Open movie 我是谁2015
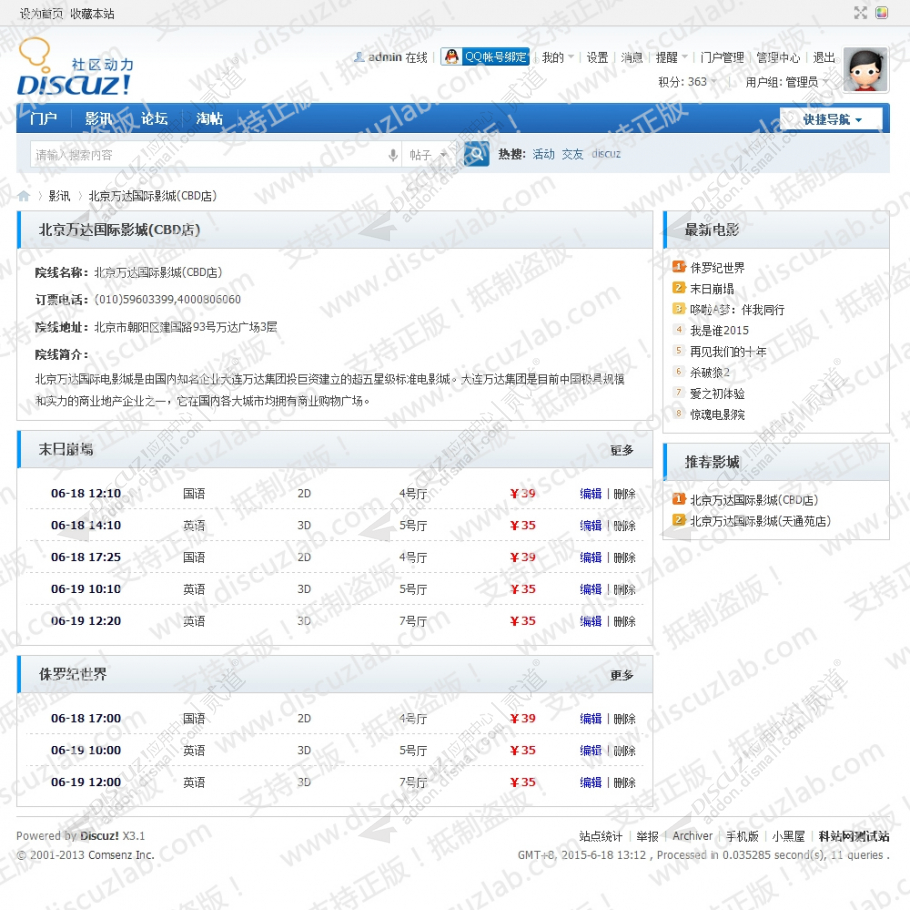910x910 pixels. (x=719, y=330)
